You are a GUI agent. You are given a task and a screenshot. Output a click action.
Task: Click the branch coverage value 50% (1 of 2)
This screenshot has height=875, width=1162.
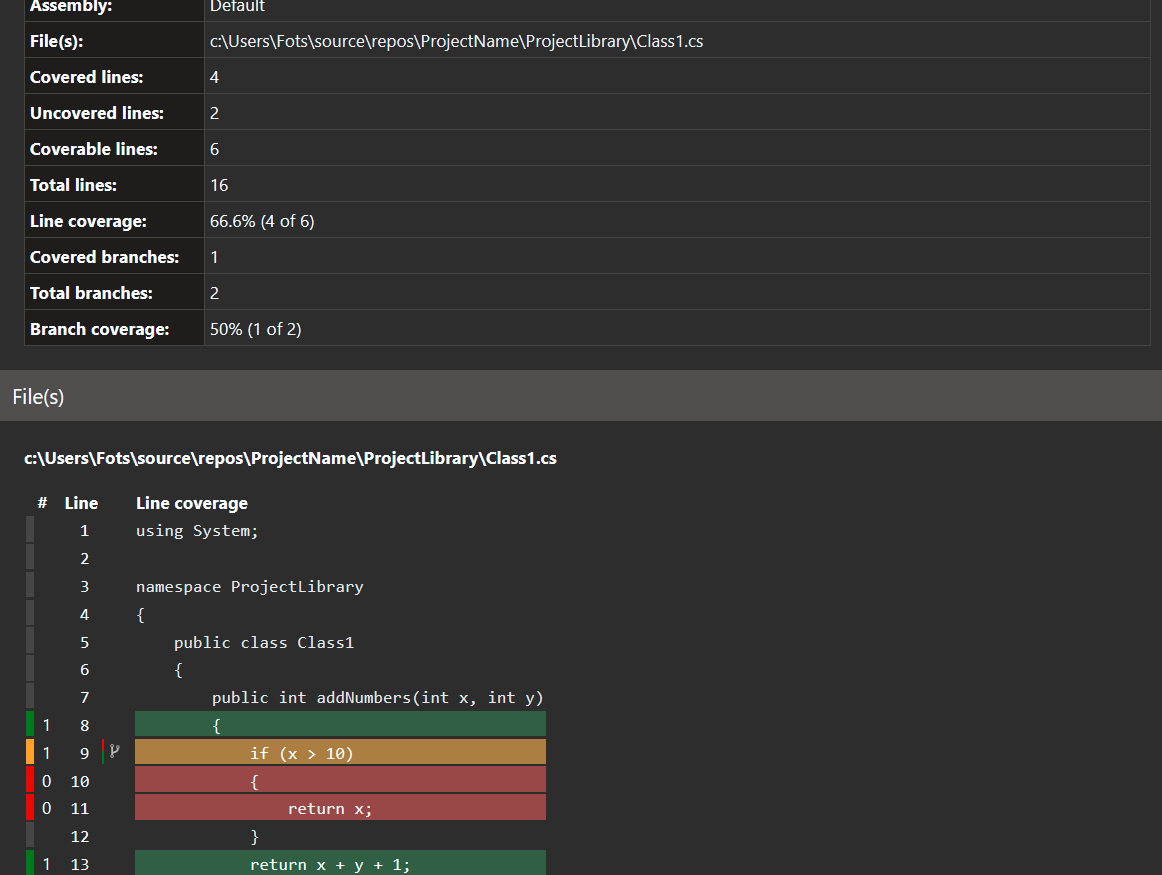[x=255, y=329]
